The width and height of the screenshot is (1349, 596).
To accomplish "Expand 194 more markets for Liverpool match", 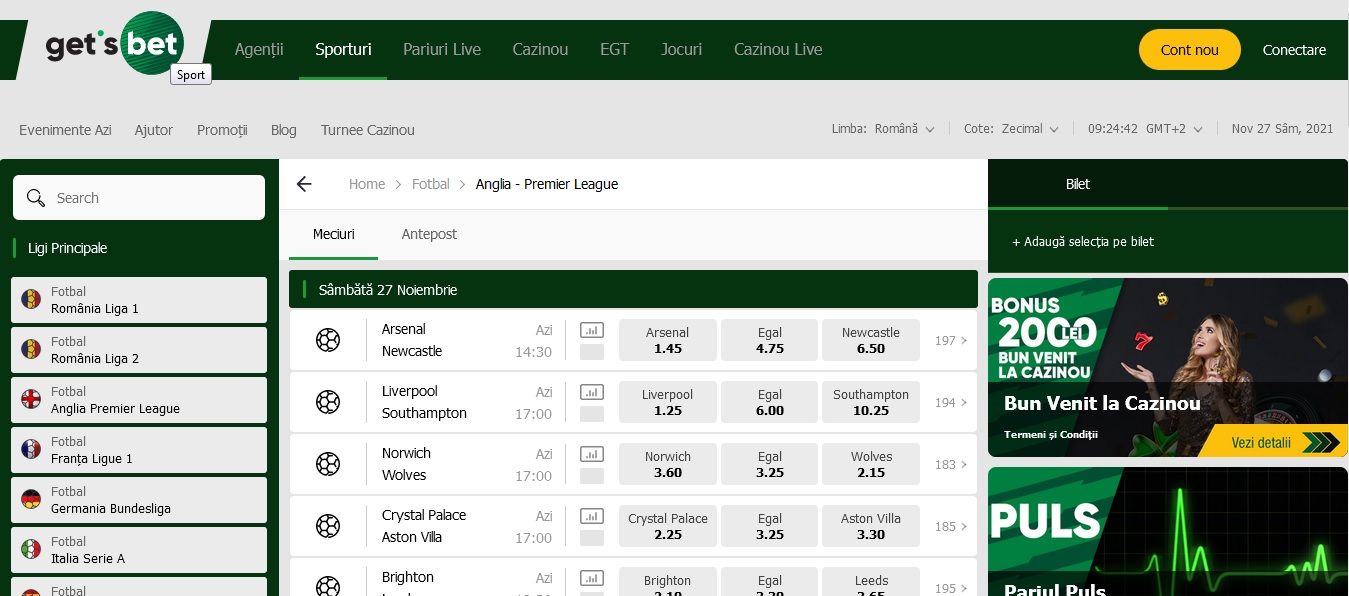I will (951, 403).
